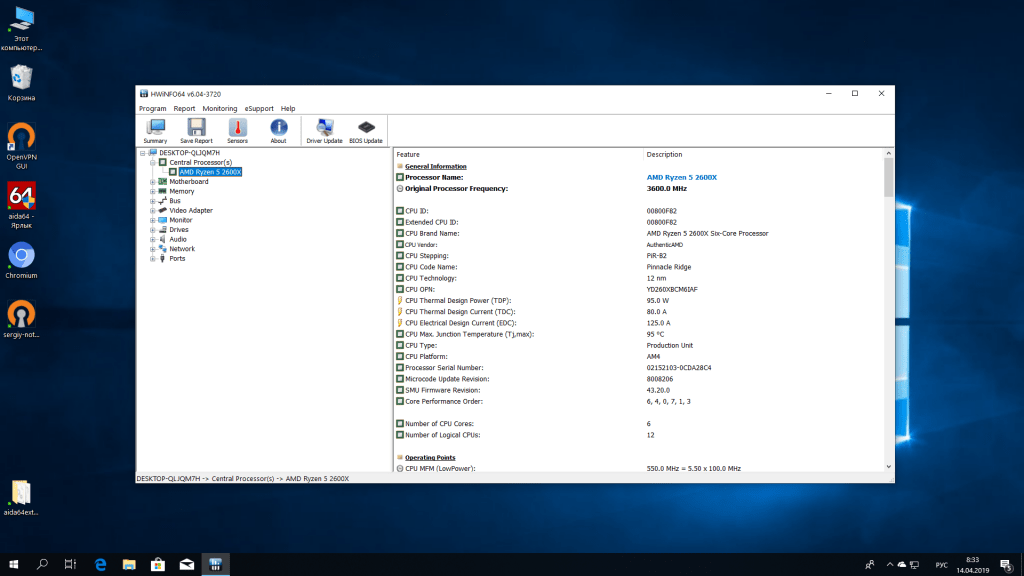Open the sergiy-not... OpenVPN config icon

(x=22, y=319)
